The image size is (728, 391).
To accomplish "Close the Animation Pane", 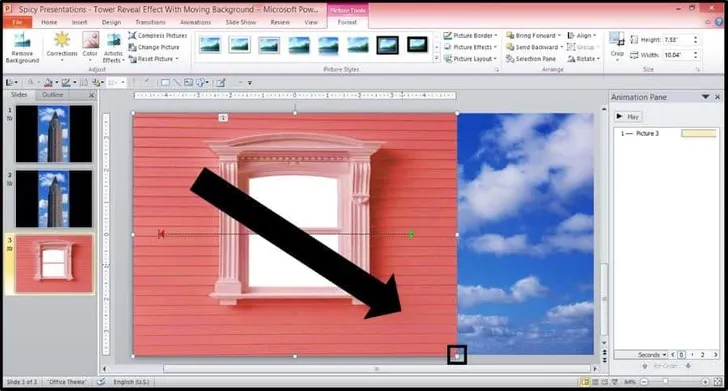I will (x=717, y=97).
